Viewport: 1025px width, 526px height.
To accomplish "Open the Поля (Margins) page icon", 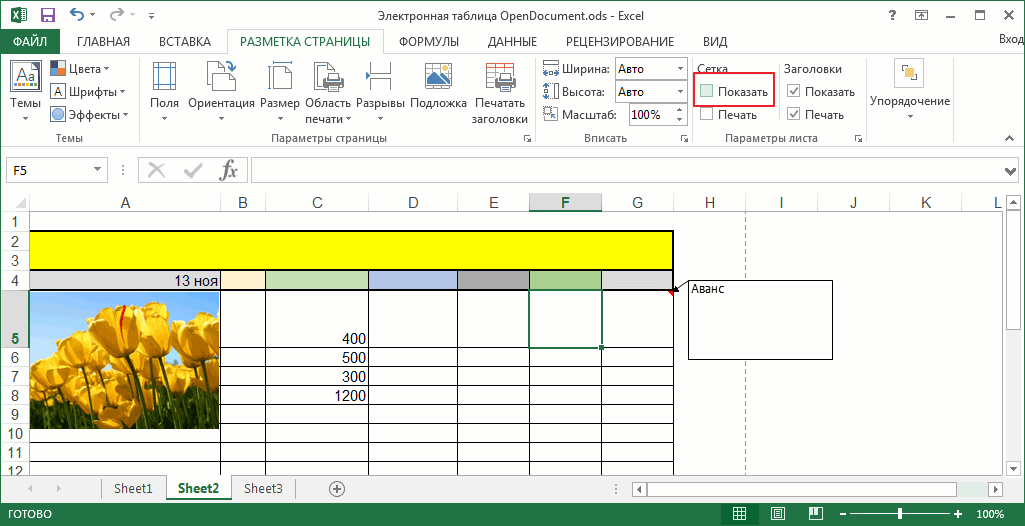I will [164, 77].
